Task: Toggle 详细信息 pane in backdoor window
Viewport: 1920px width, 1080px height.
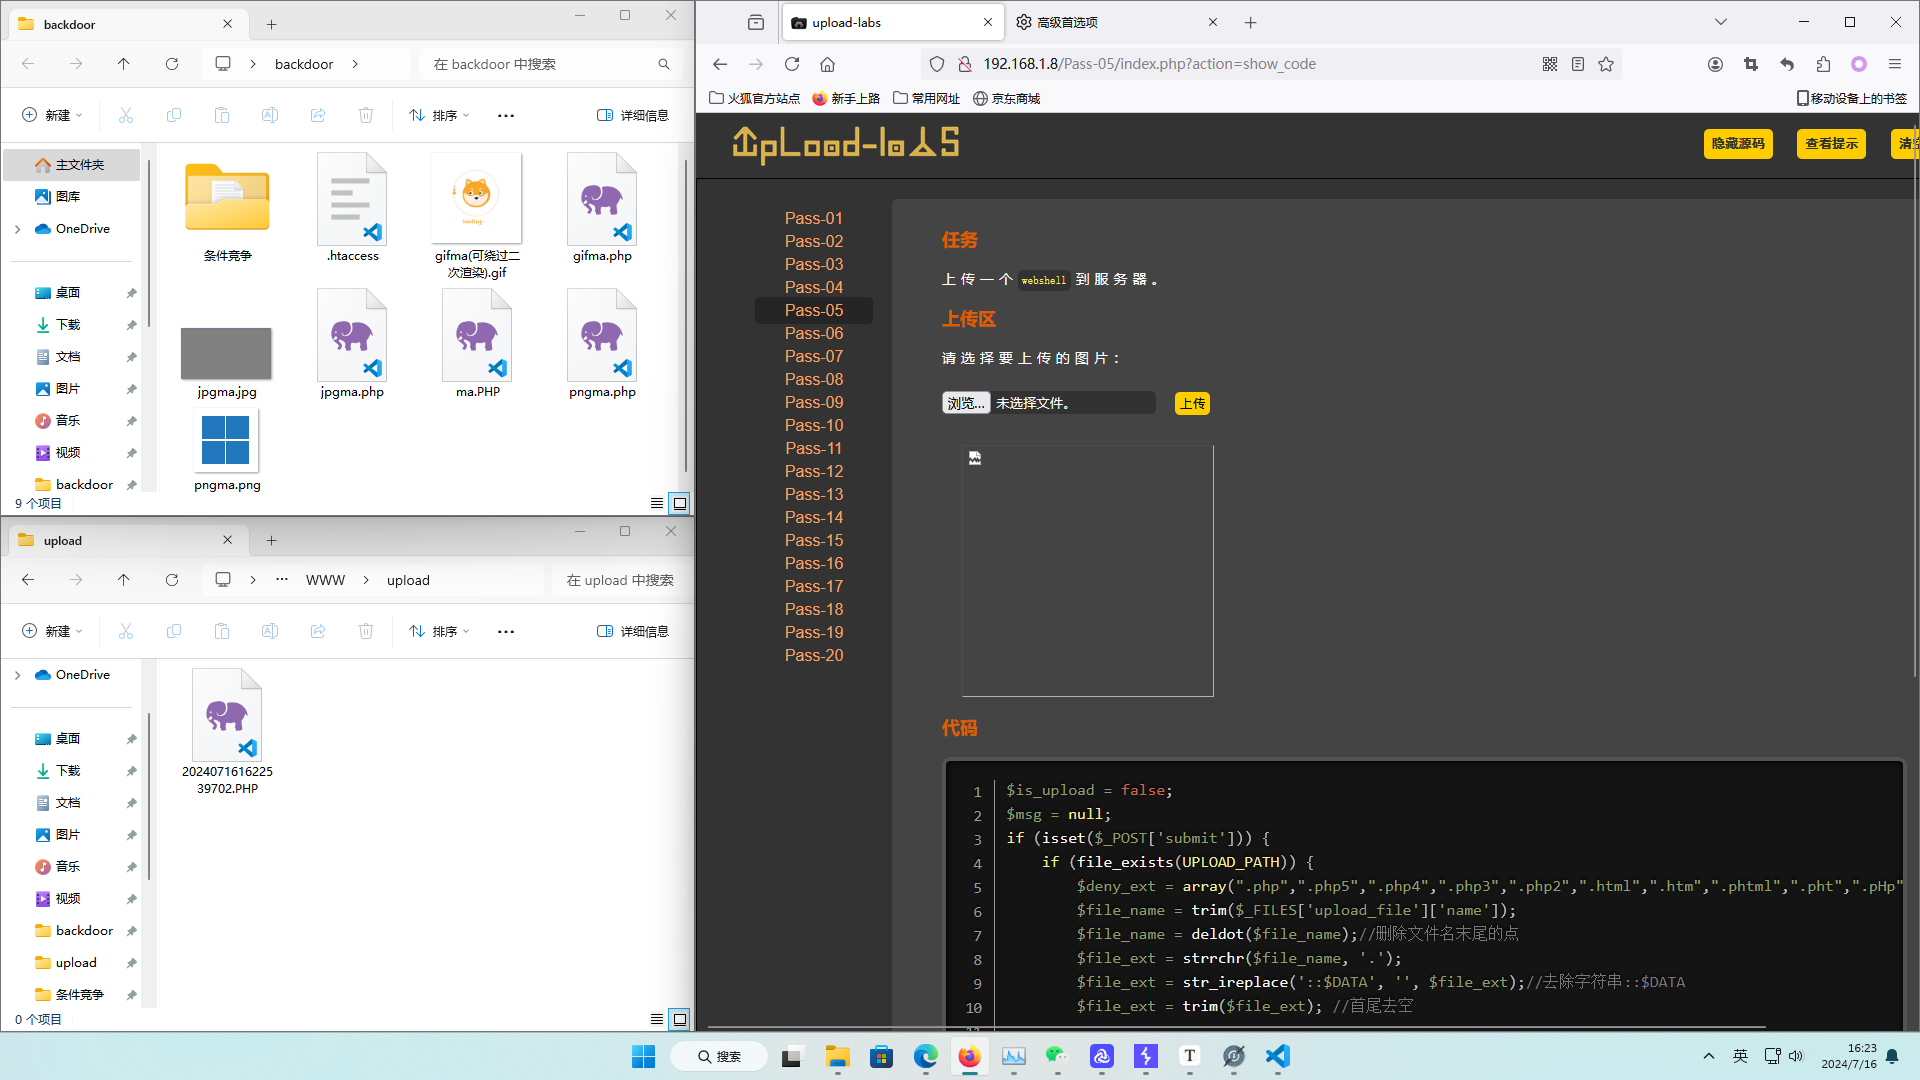Action: click(x=633, y=115)
